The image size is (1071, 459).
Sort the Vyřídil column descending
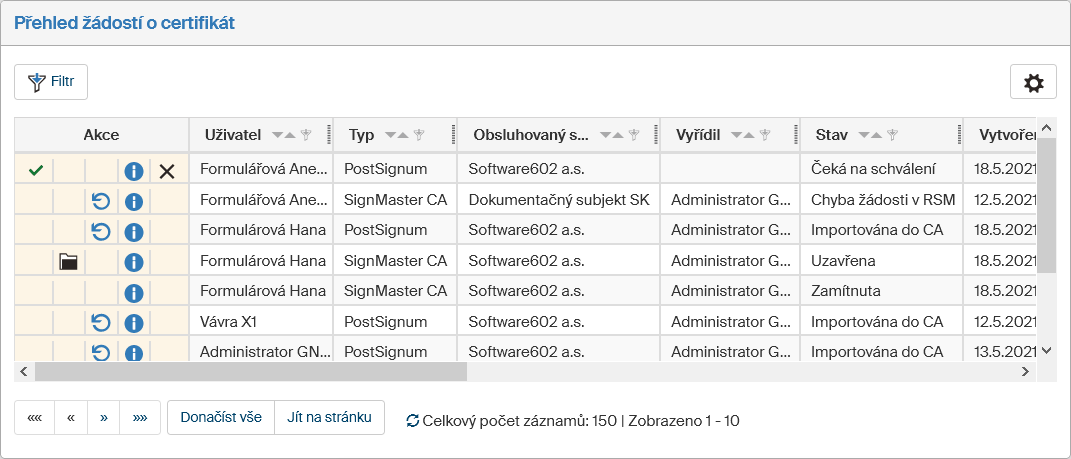[x=736, y=135]
